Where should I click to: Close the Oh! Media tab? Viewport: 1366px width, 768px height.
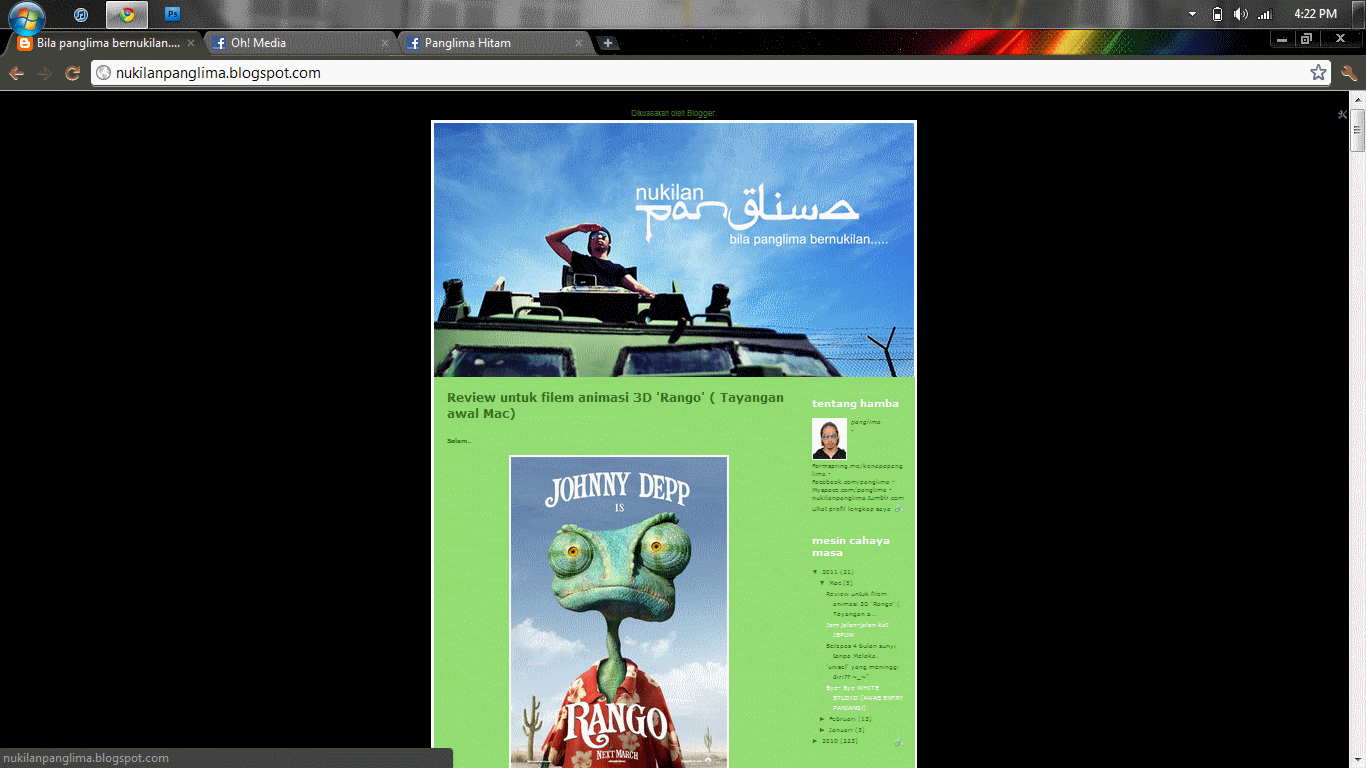(x=385, y=43)
